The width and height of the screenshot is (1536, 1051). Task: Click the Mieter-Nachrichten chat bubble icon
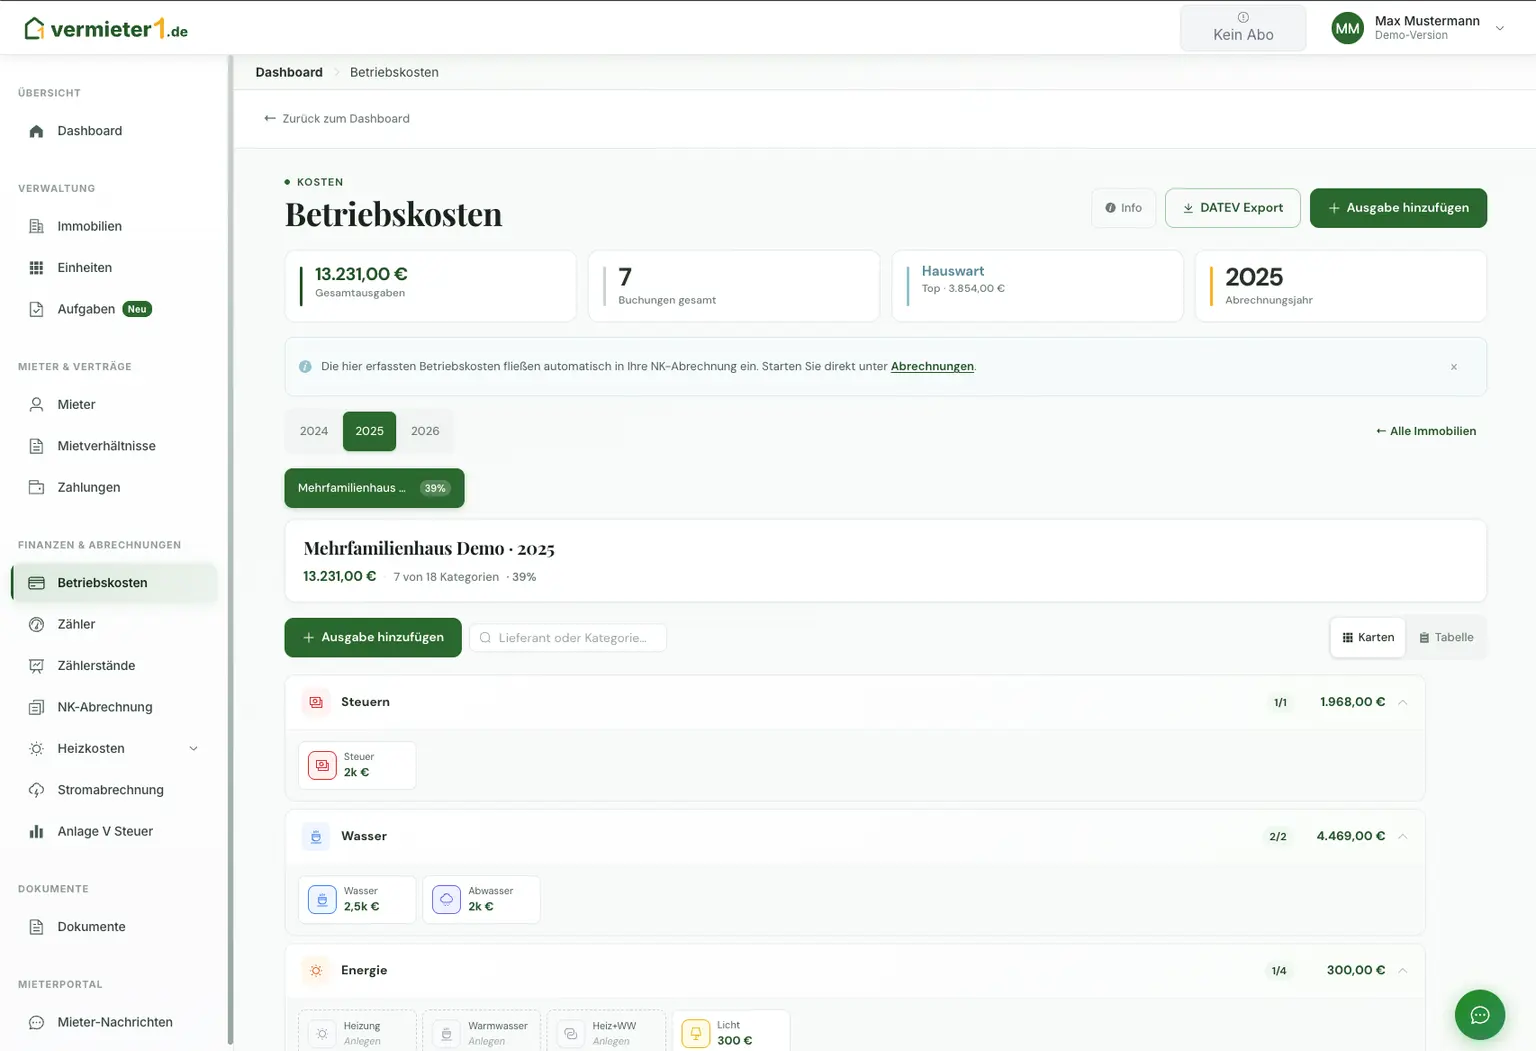pos(37,1022)
